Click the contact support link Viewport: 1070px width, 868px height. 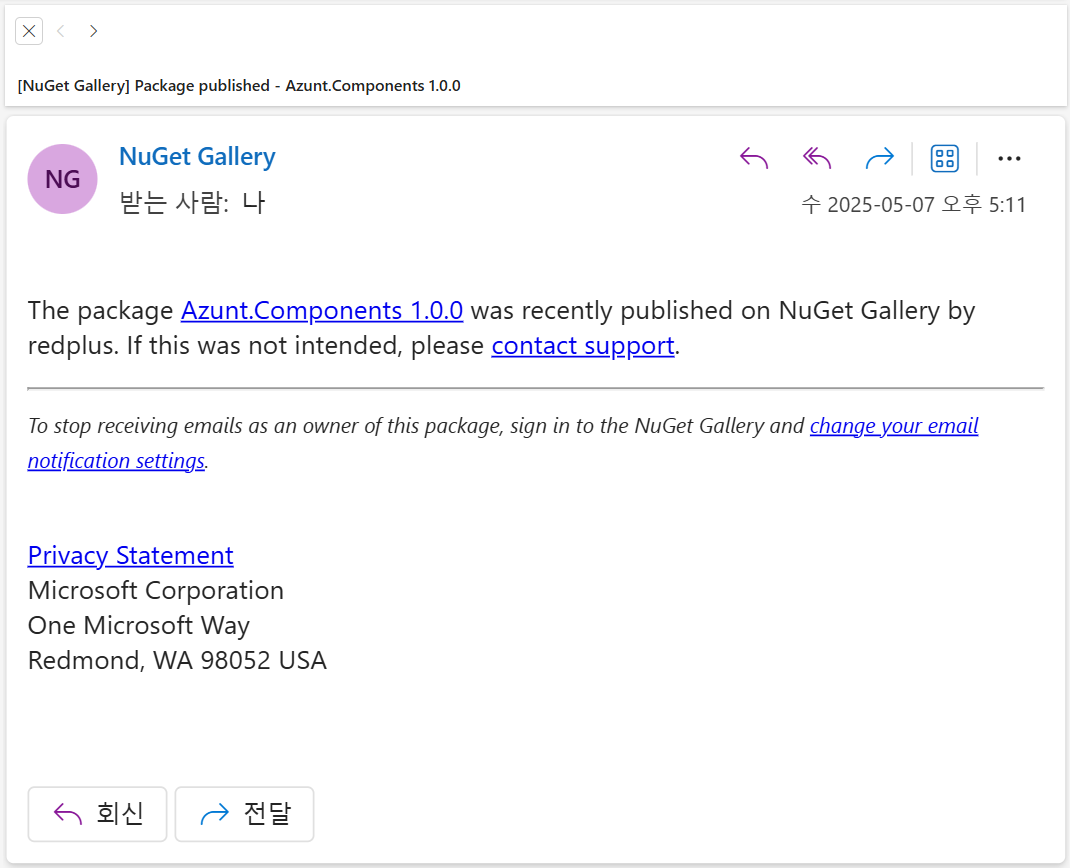coord(583,345)
